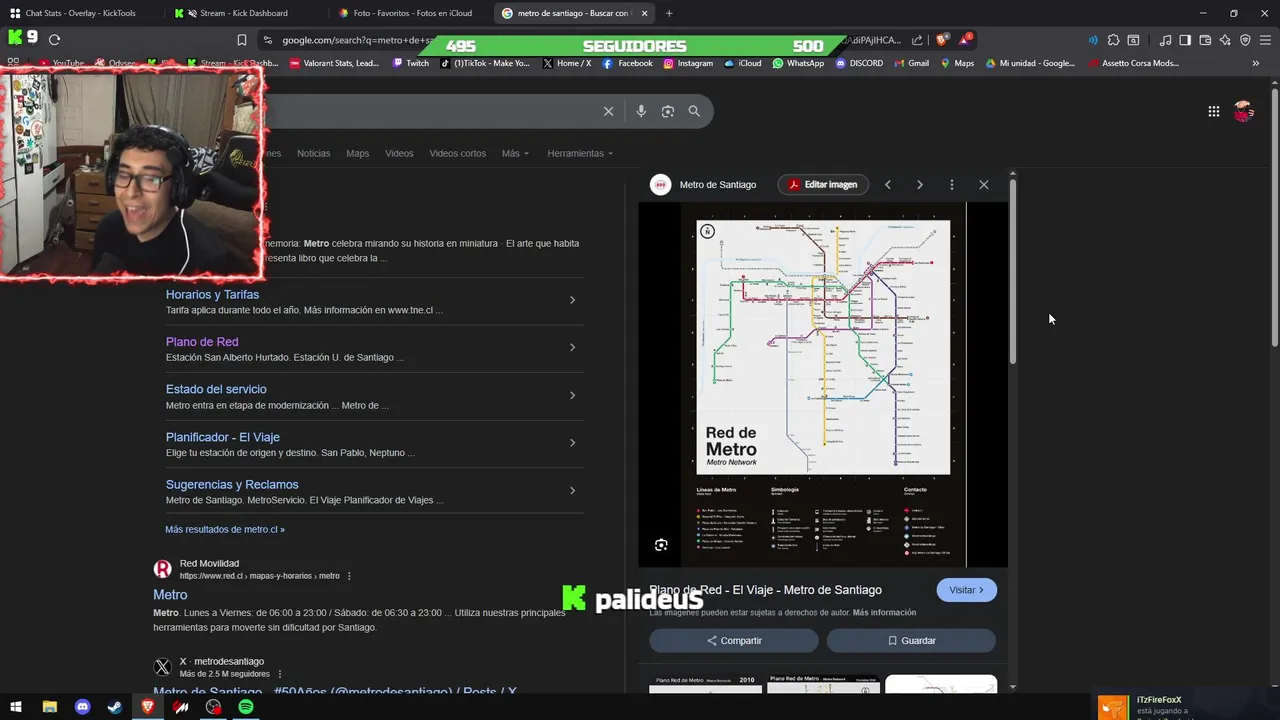Expand the Herramientas tools dropdown
The width and height of the screenshot is (1280, 720).
point(580,153)
